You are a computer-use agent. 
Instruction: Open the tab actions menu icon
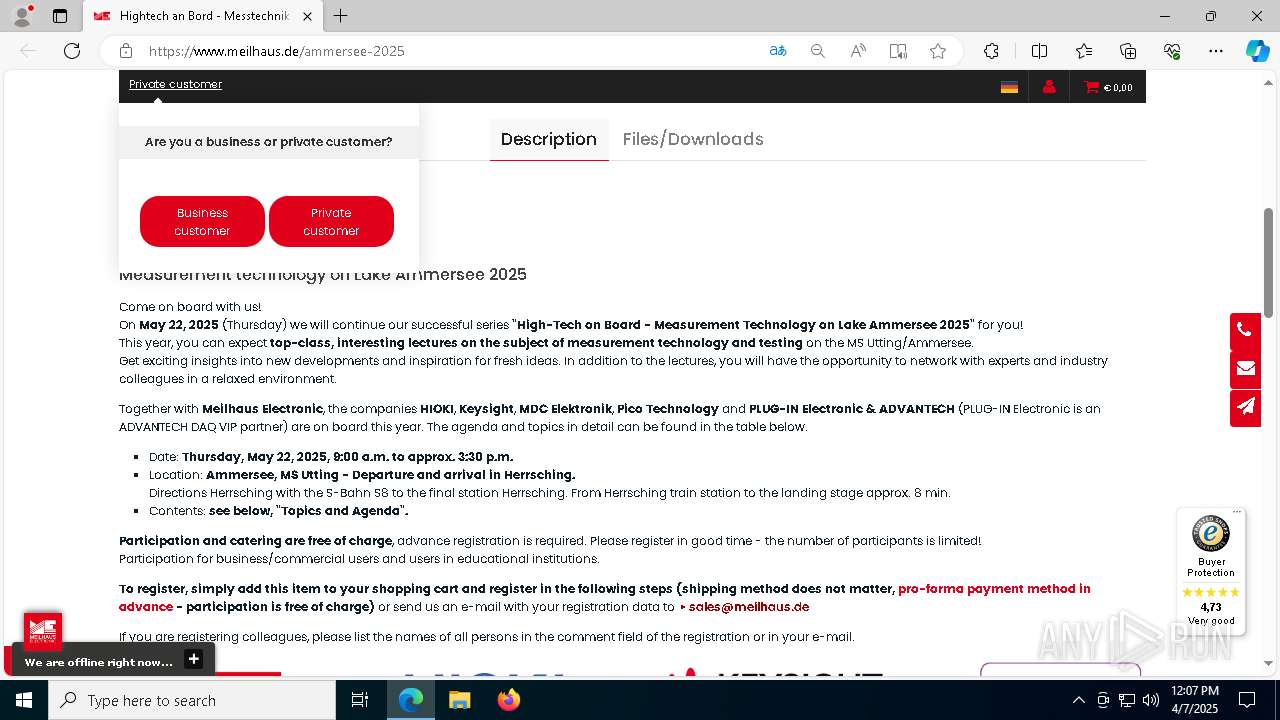pos(60,16)
